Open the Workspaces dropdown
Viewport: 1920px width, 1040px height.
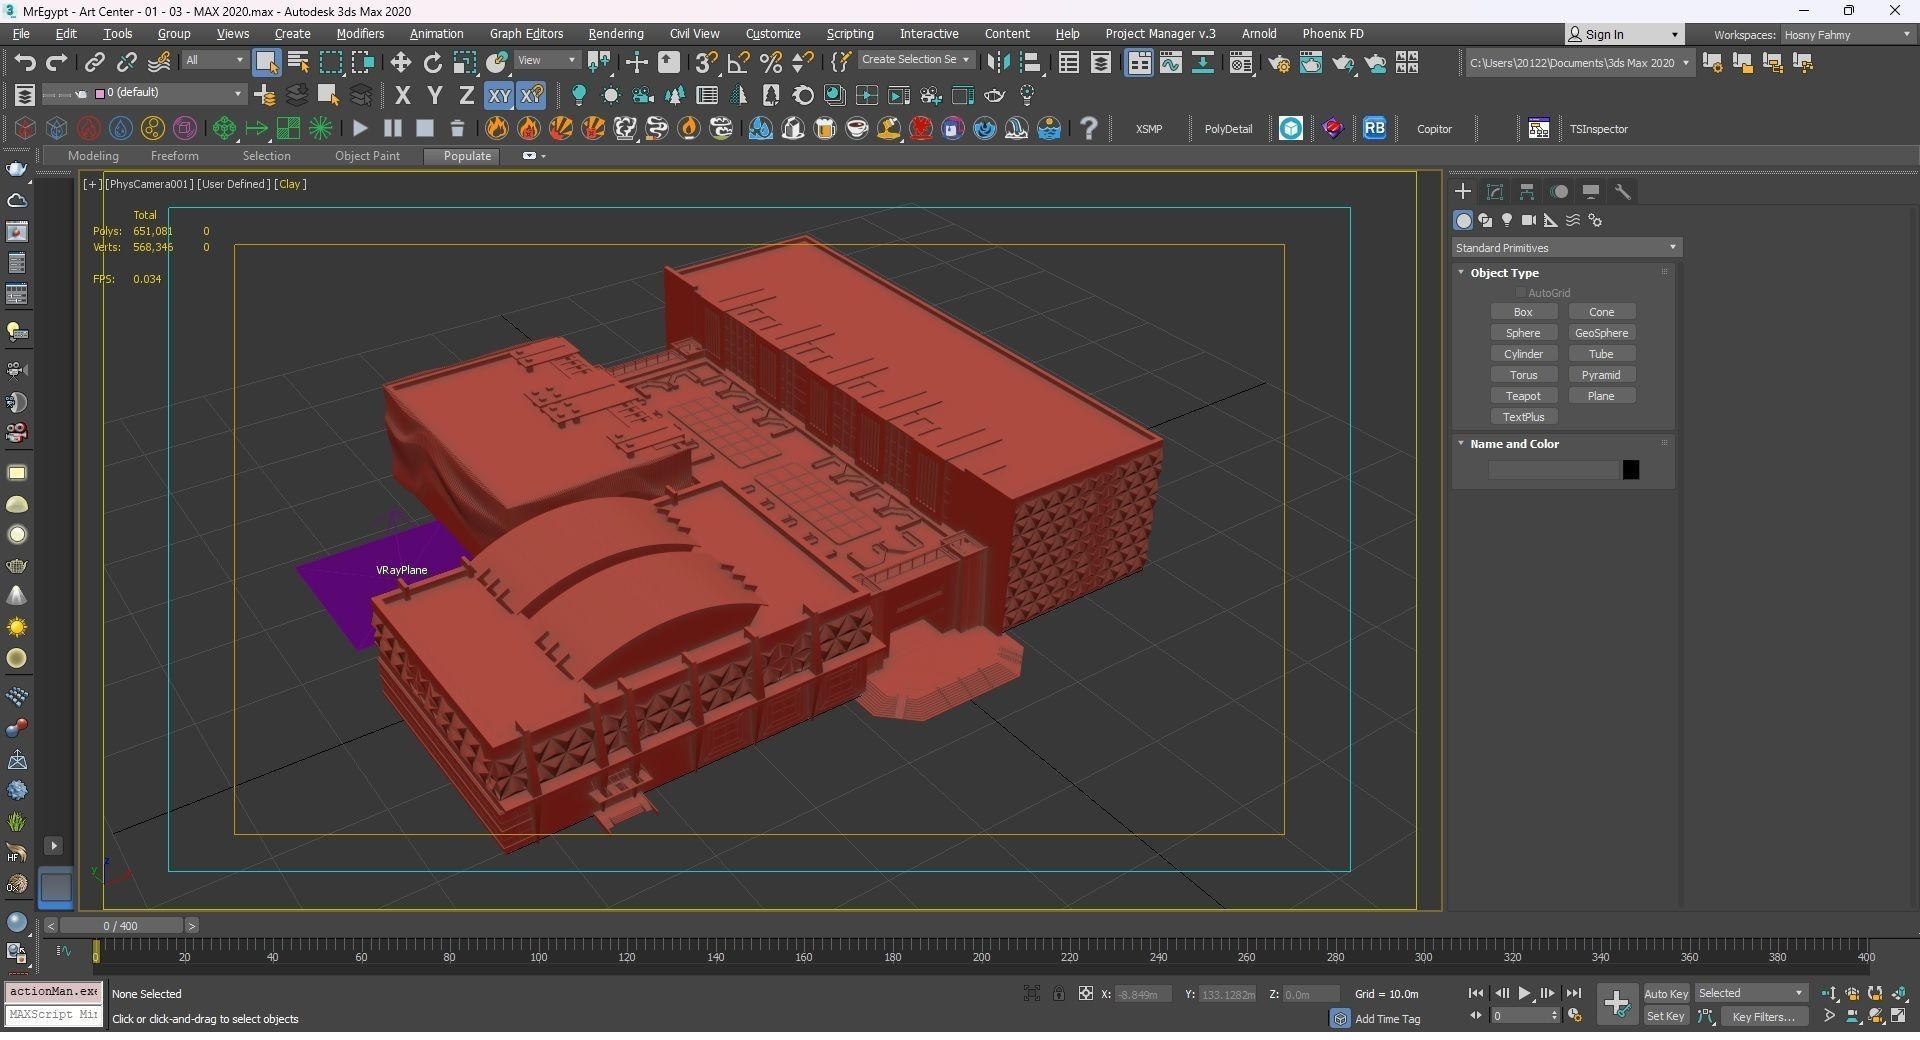(1847, 35)
